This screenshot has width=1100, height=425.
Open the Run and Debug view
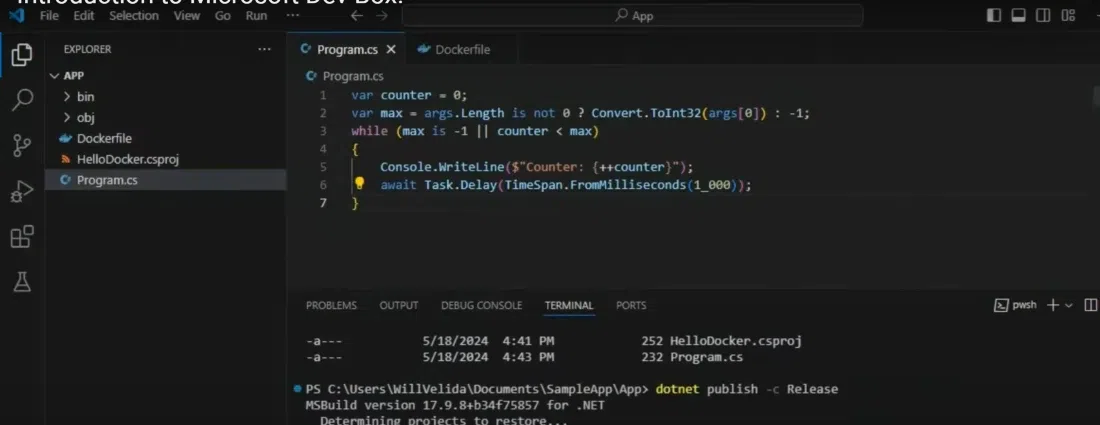(x=22, y=191)
